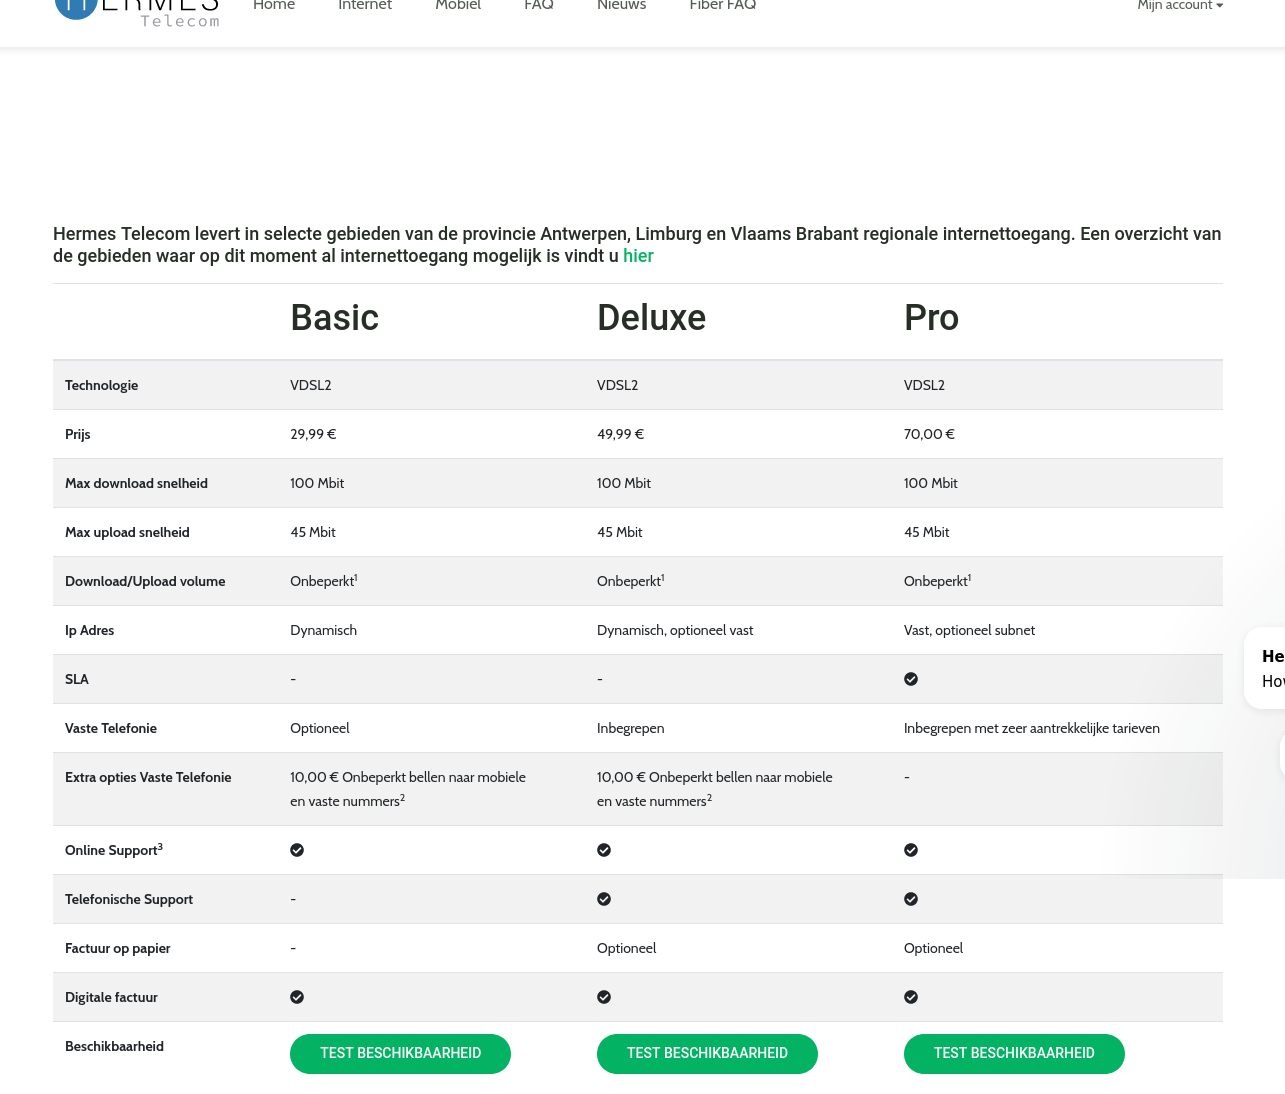Screen dimensions: 1285x1094
Task: Test beschikbaarheid for the Basic plan
Action: click(400, 1053)
